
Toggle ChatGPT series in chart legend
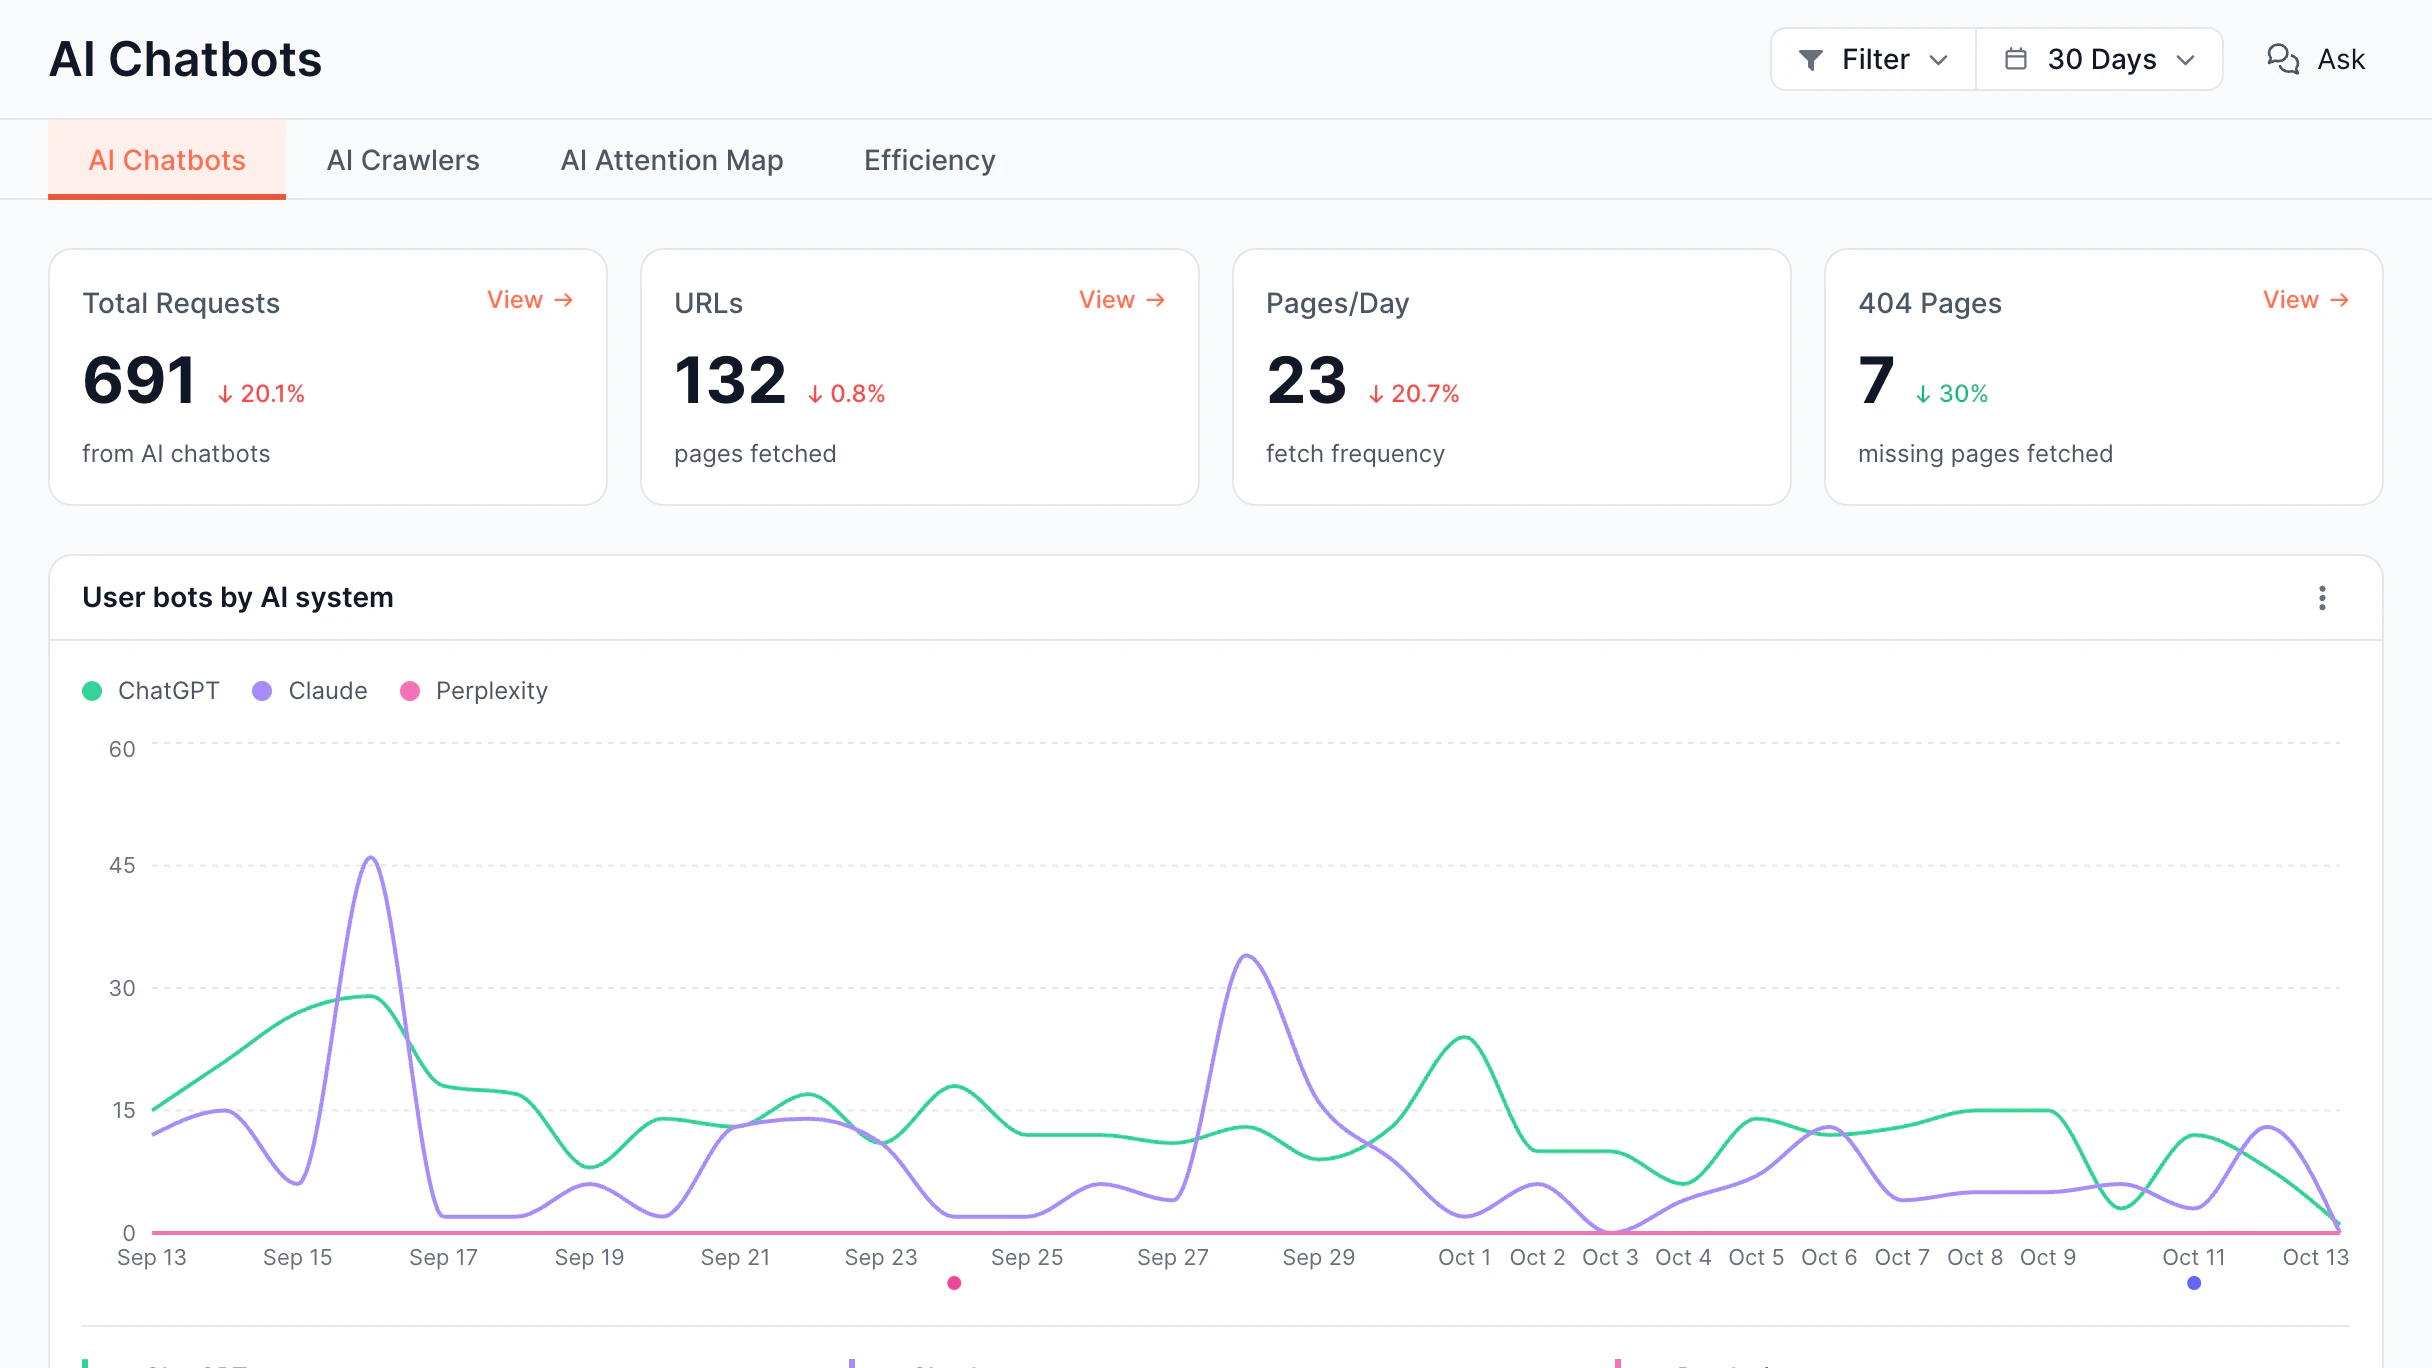(151, 691)
